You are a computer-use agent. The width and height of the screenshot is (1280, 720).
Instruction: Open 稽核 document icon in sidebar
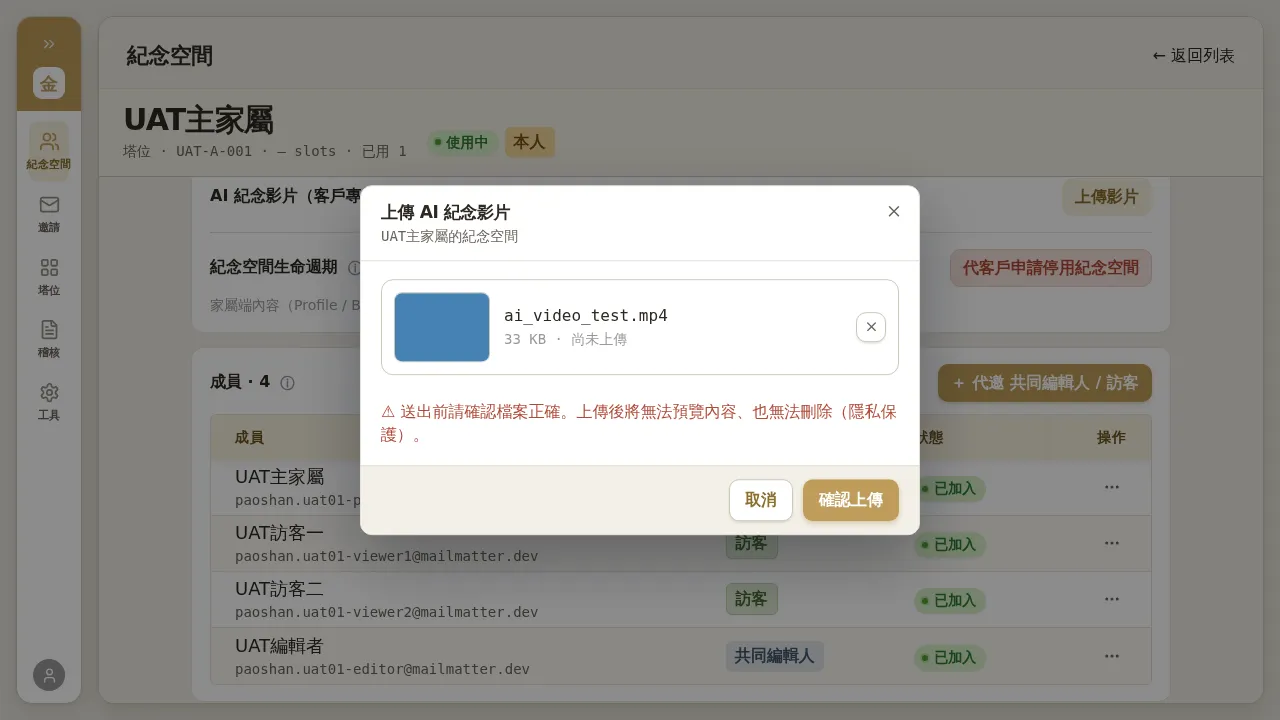[x=49, y=338]
